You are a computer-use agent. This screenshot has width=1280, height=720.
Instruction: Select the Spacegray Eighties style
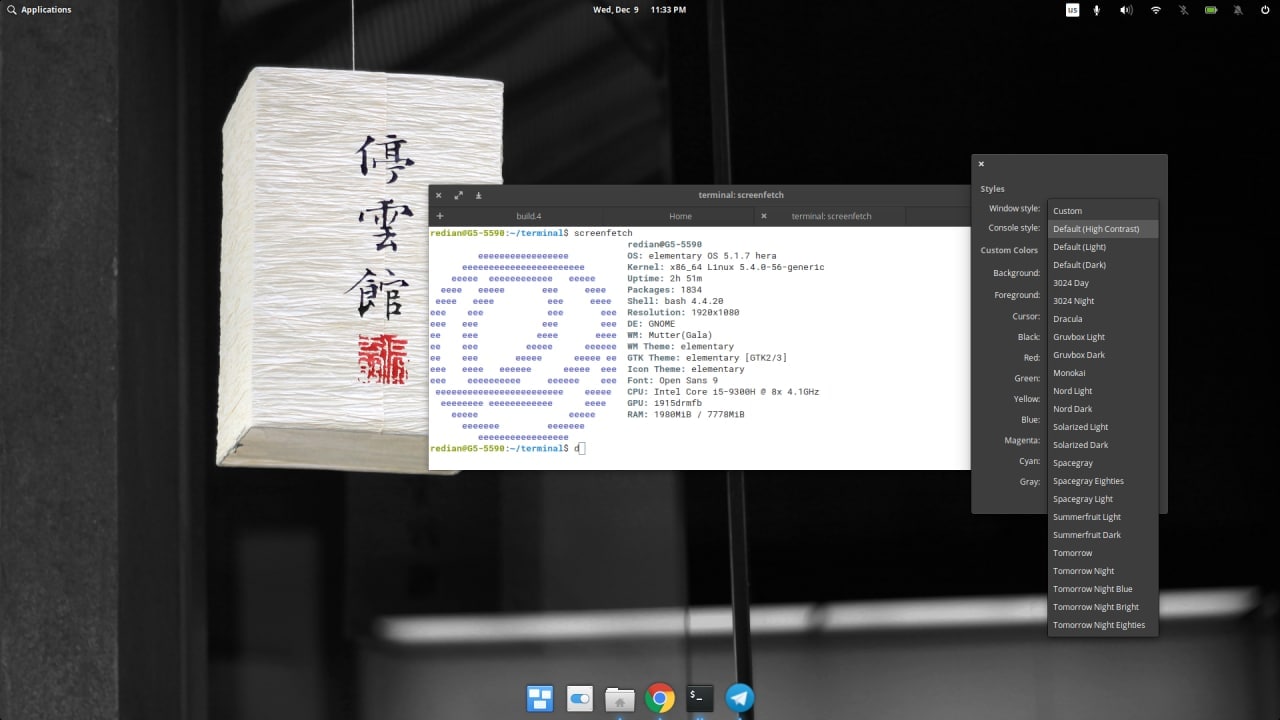pos(1103,481)
